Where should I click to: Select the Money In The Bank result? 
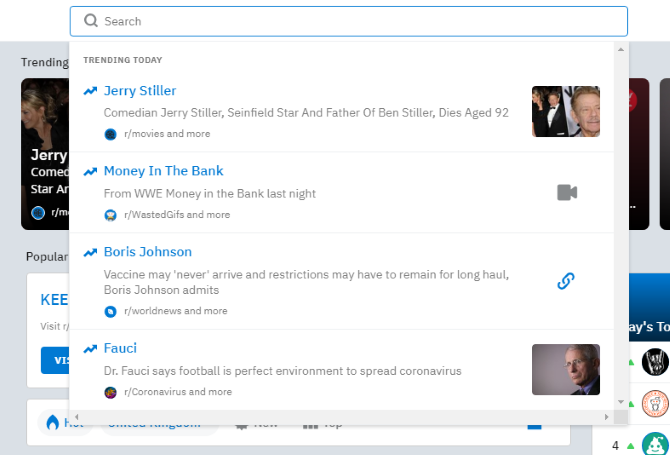[x=163, y=171]
